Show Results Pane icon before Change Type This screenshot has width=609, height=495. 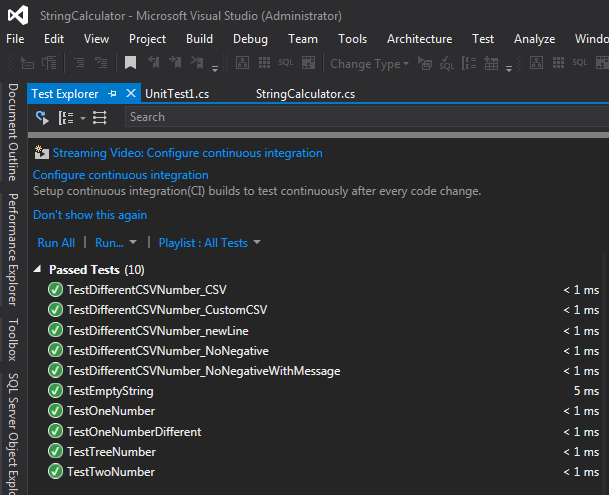(x=308, y=63)
